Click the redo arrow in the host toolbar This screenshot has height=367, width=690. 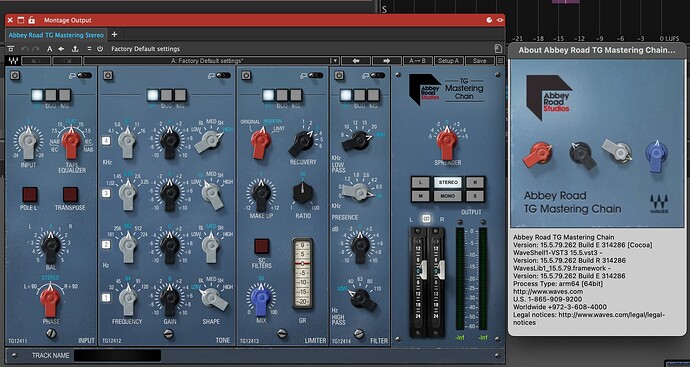pos(36,49)
